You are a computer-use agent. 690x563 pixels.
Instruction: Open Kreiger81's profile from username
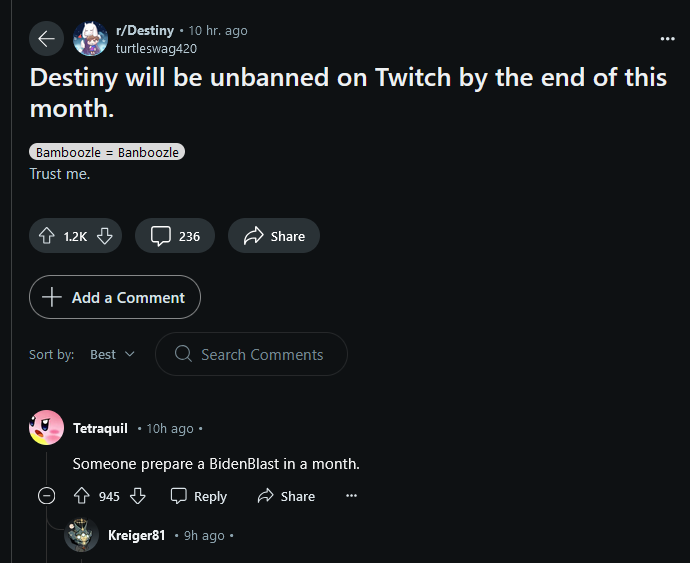click(x=136, y=535)
